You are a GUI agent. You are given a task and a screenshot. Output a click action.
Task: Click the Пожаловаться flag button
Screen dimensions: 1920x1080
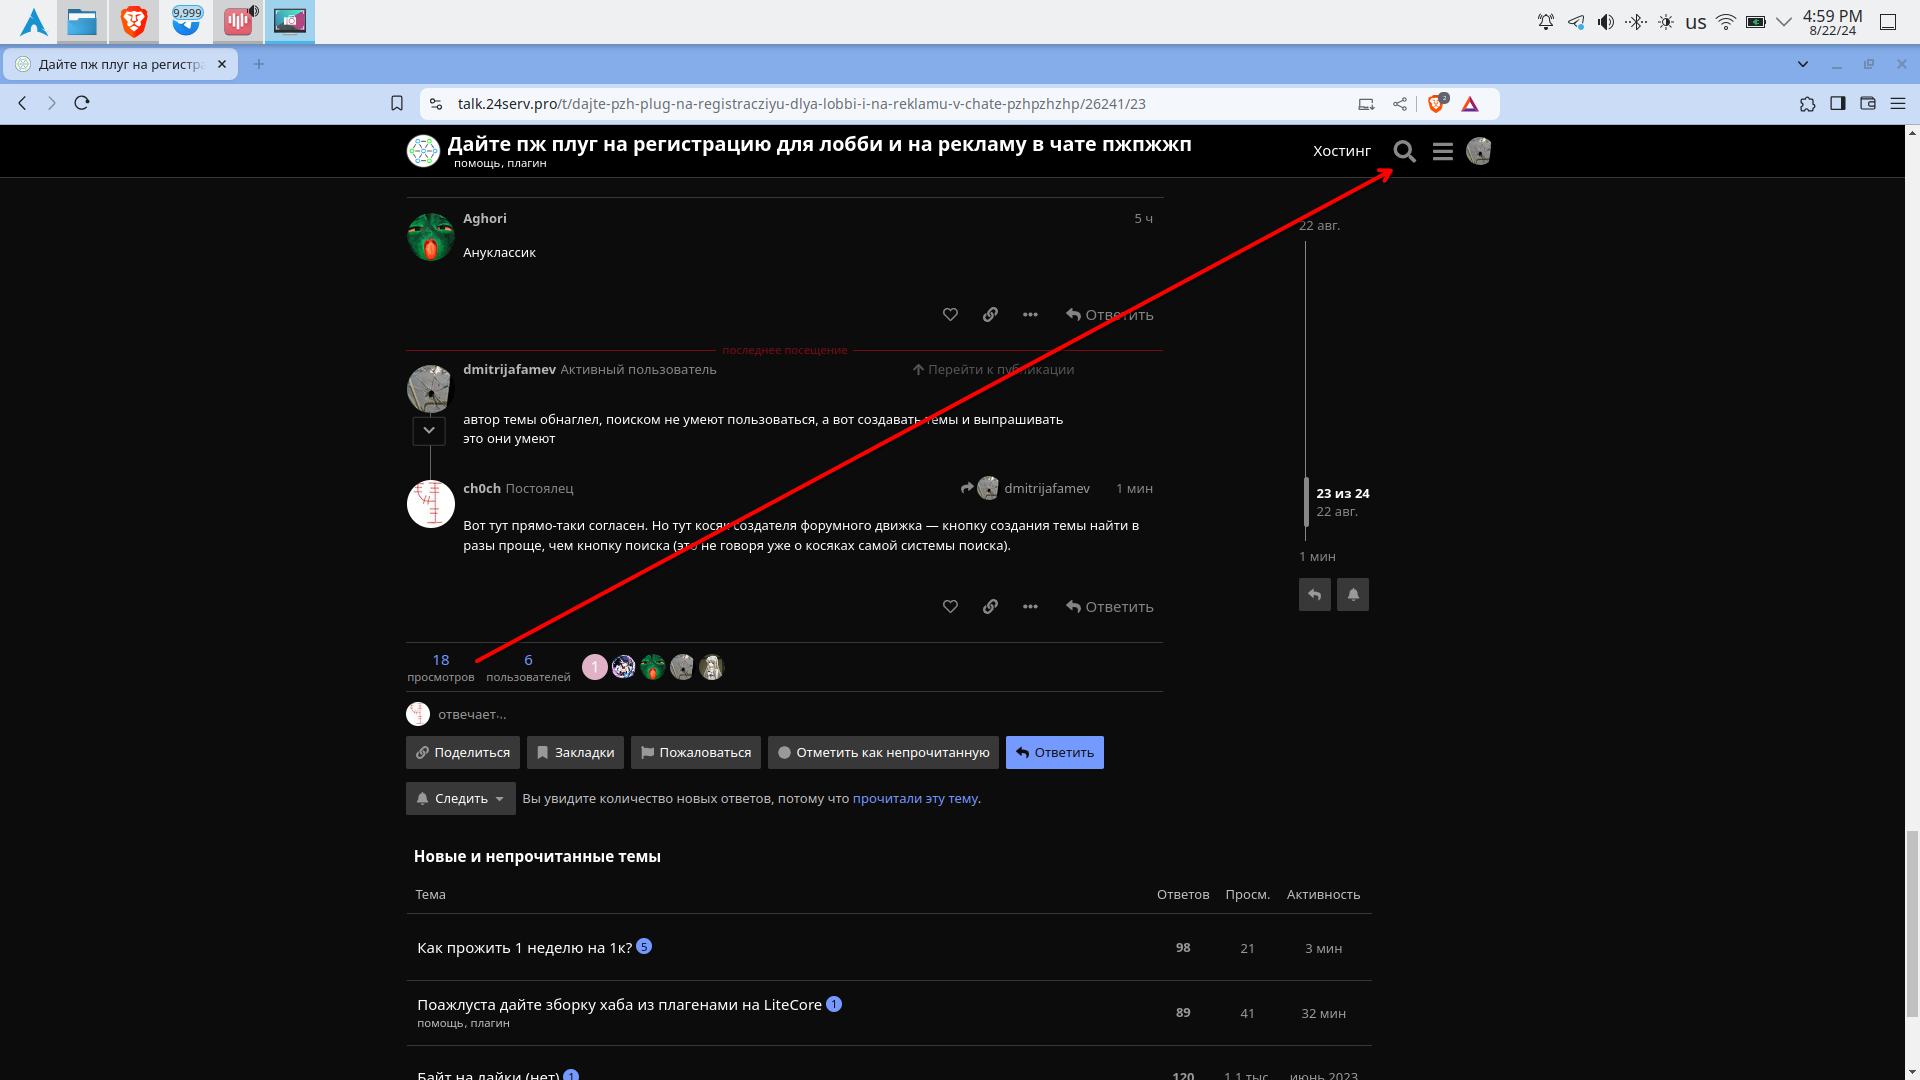[695, 753]
